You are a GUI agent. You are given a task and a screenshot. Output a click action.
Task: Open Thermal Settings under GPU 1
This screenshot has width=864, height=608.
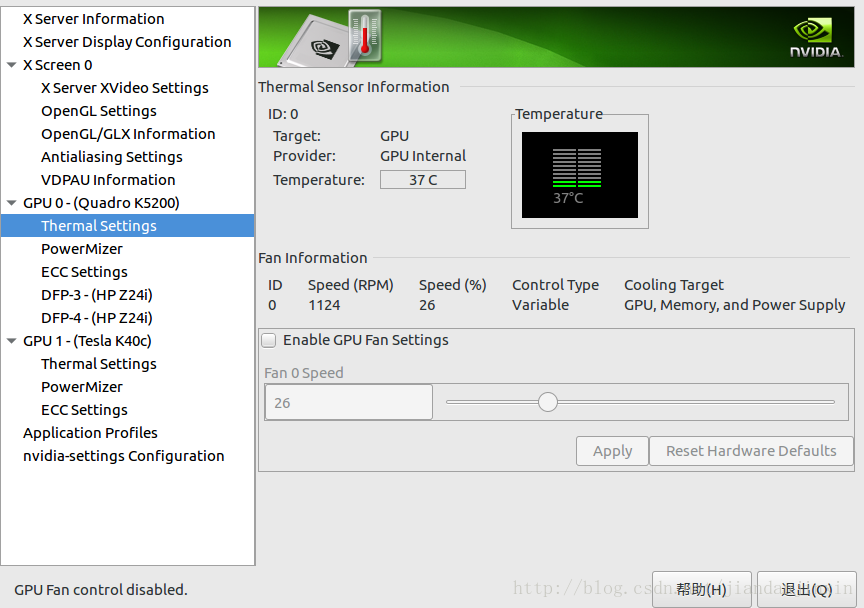[99, 364]
